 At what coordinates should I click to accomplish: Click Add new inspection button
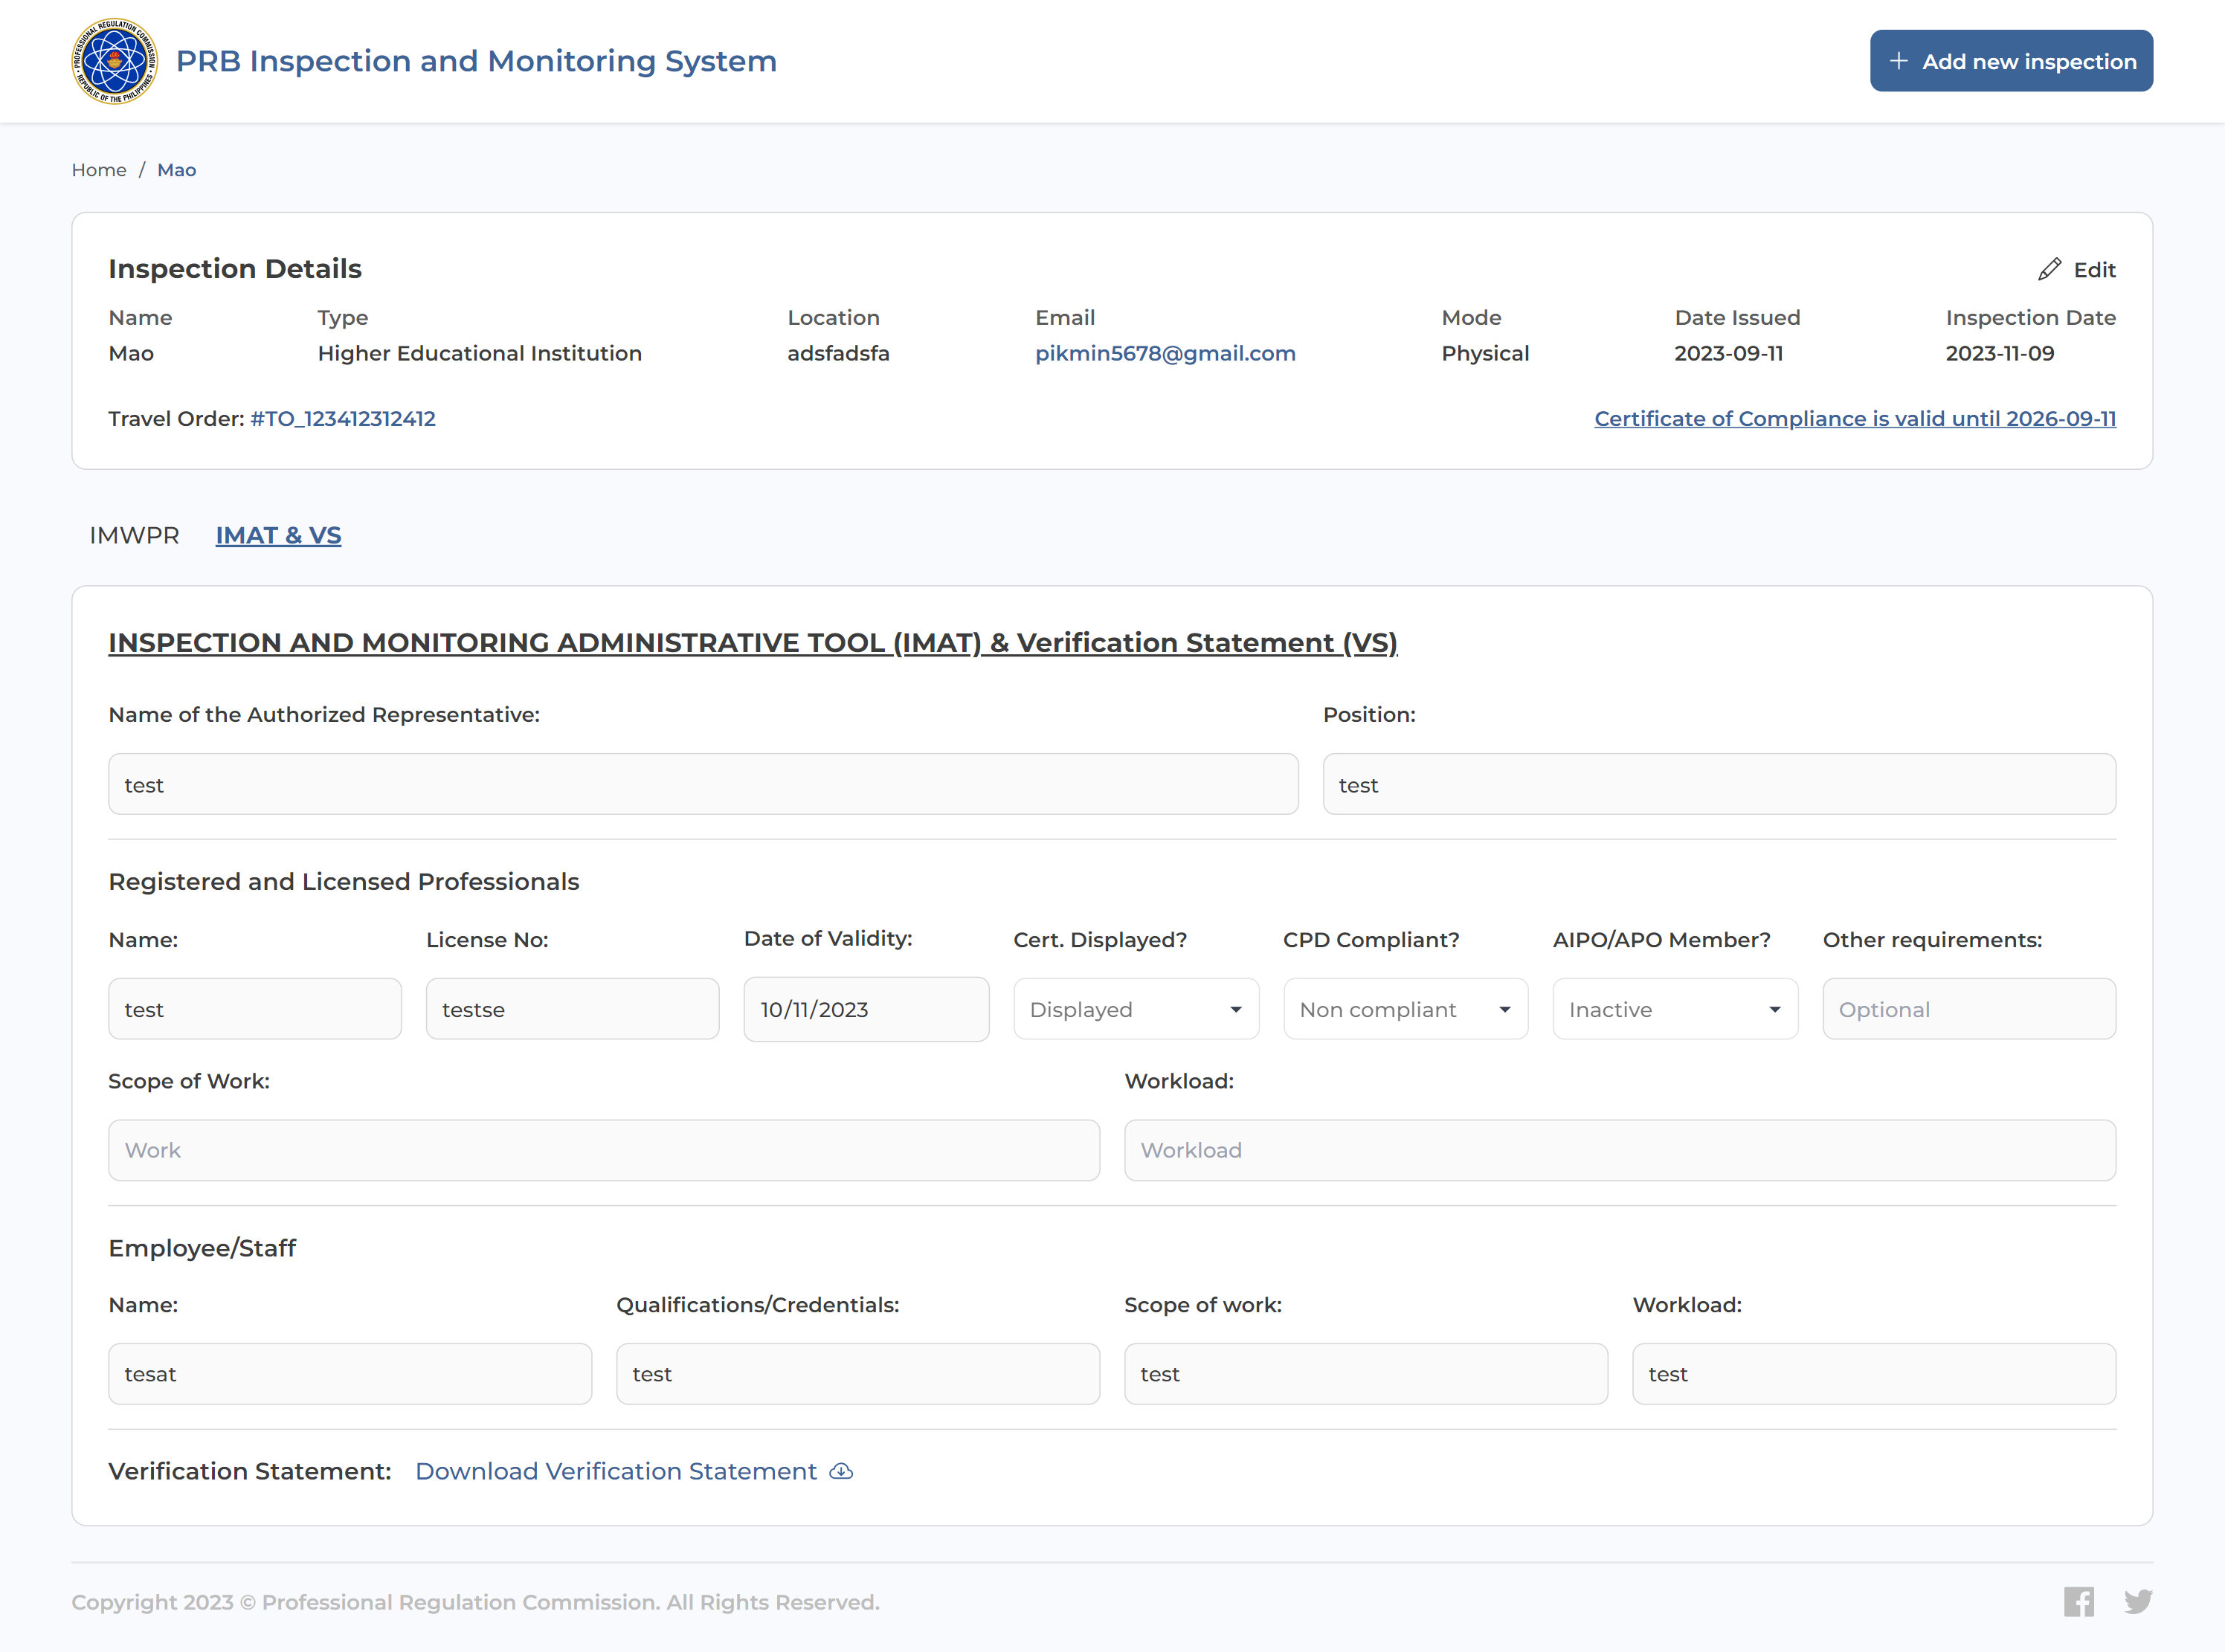[x=2011, y=61]
